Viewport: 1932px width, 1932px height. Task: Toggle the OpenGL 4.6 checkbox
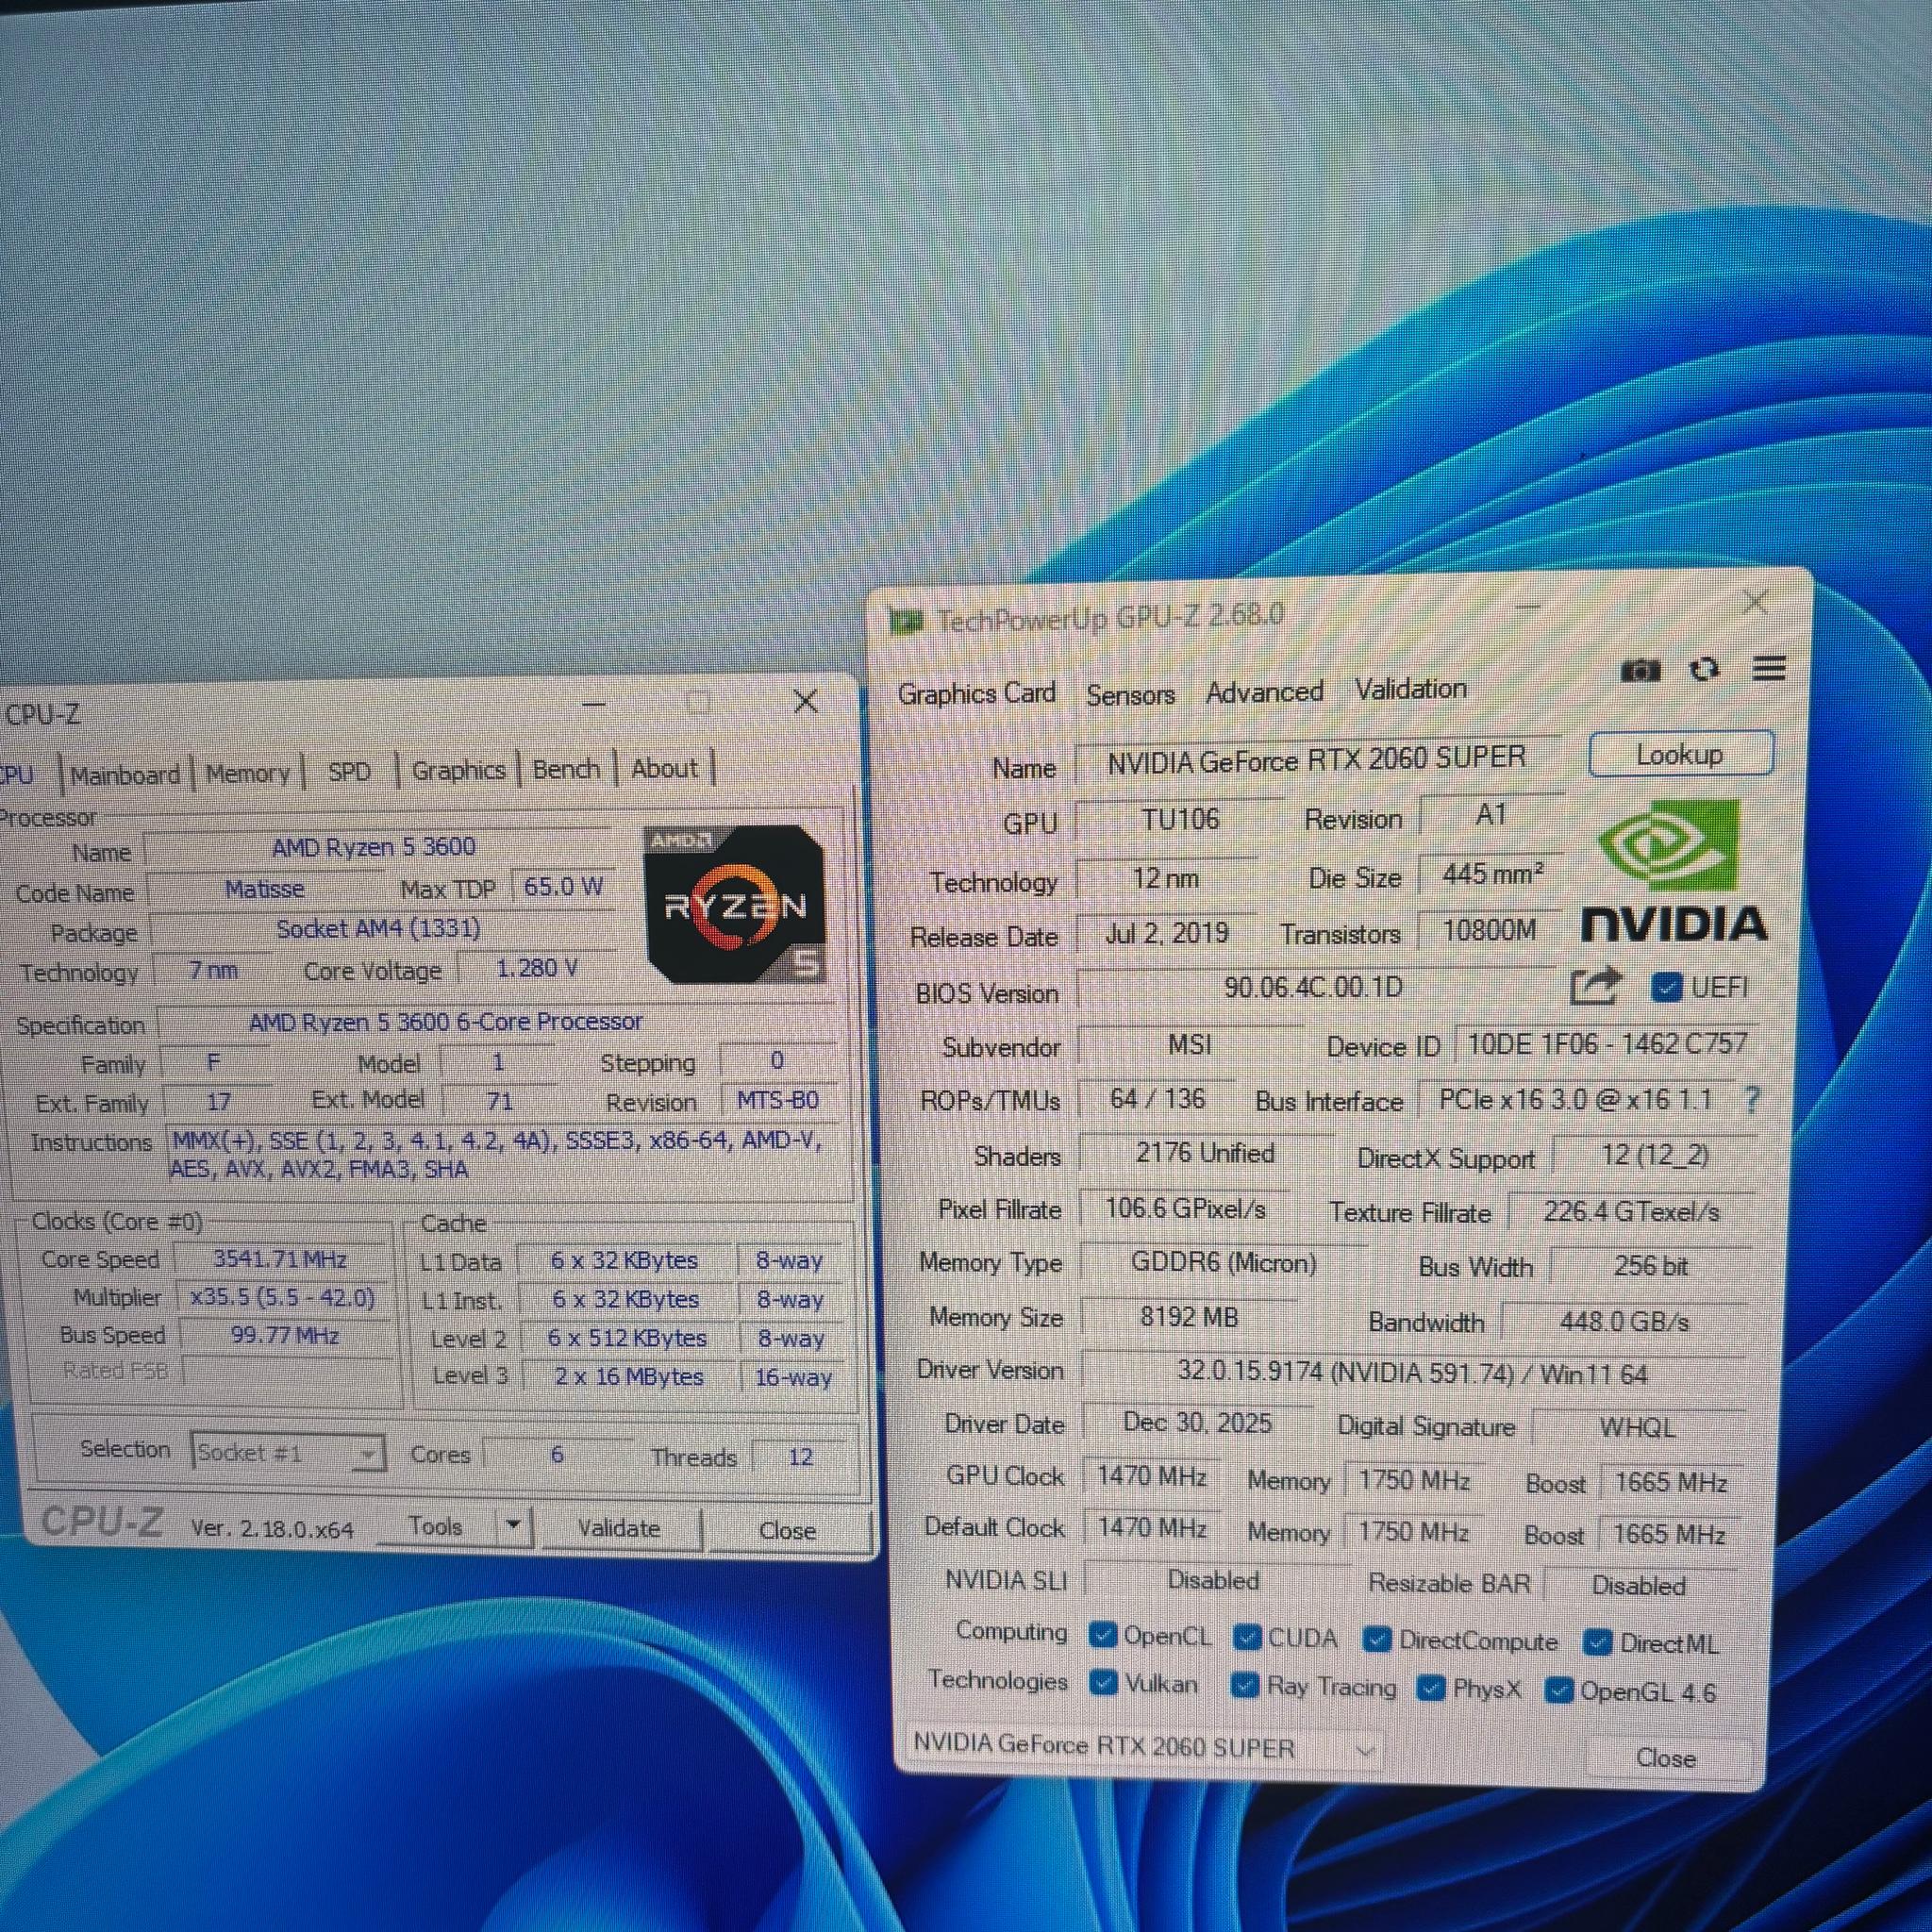point(1559,1690)
